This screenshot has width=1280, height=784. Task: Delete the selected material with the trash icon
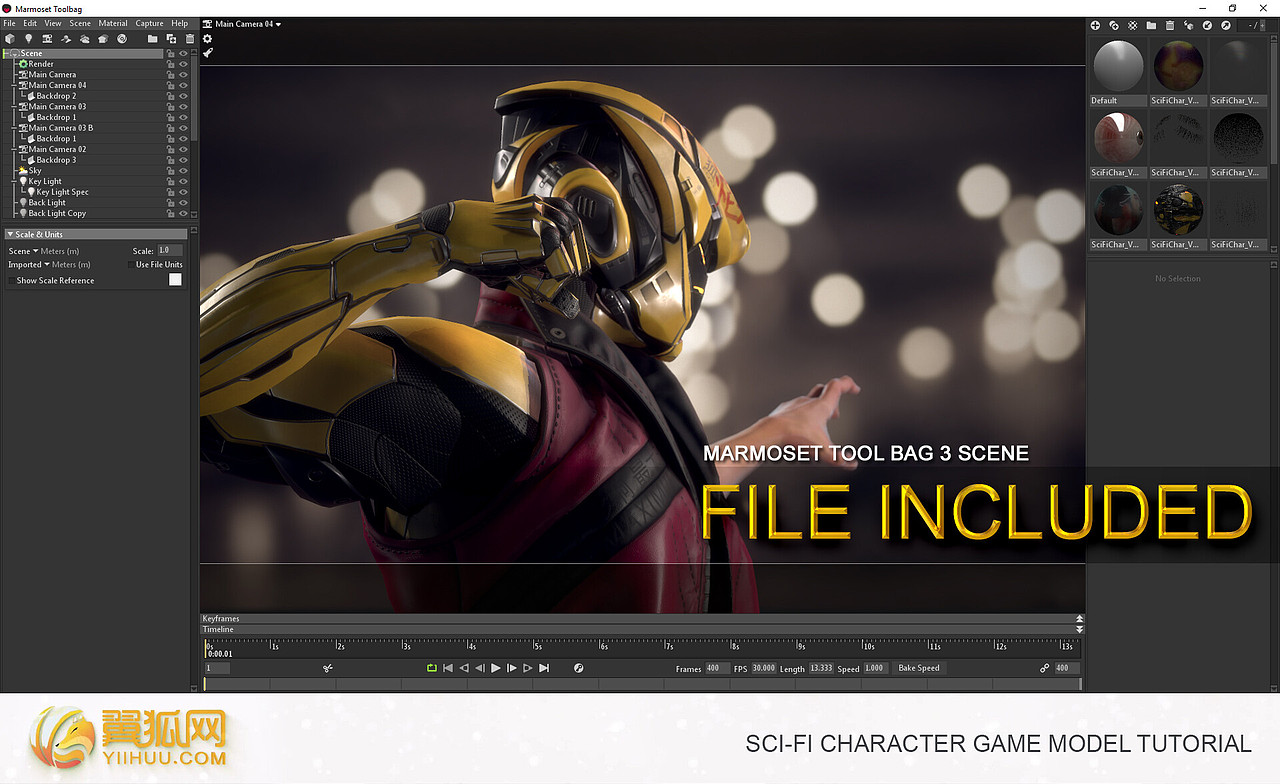click(x=1170, y=25)
